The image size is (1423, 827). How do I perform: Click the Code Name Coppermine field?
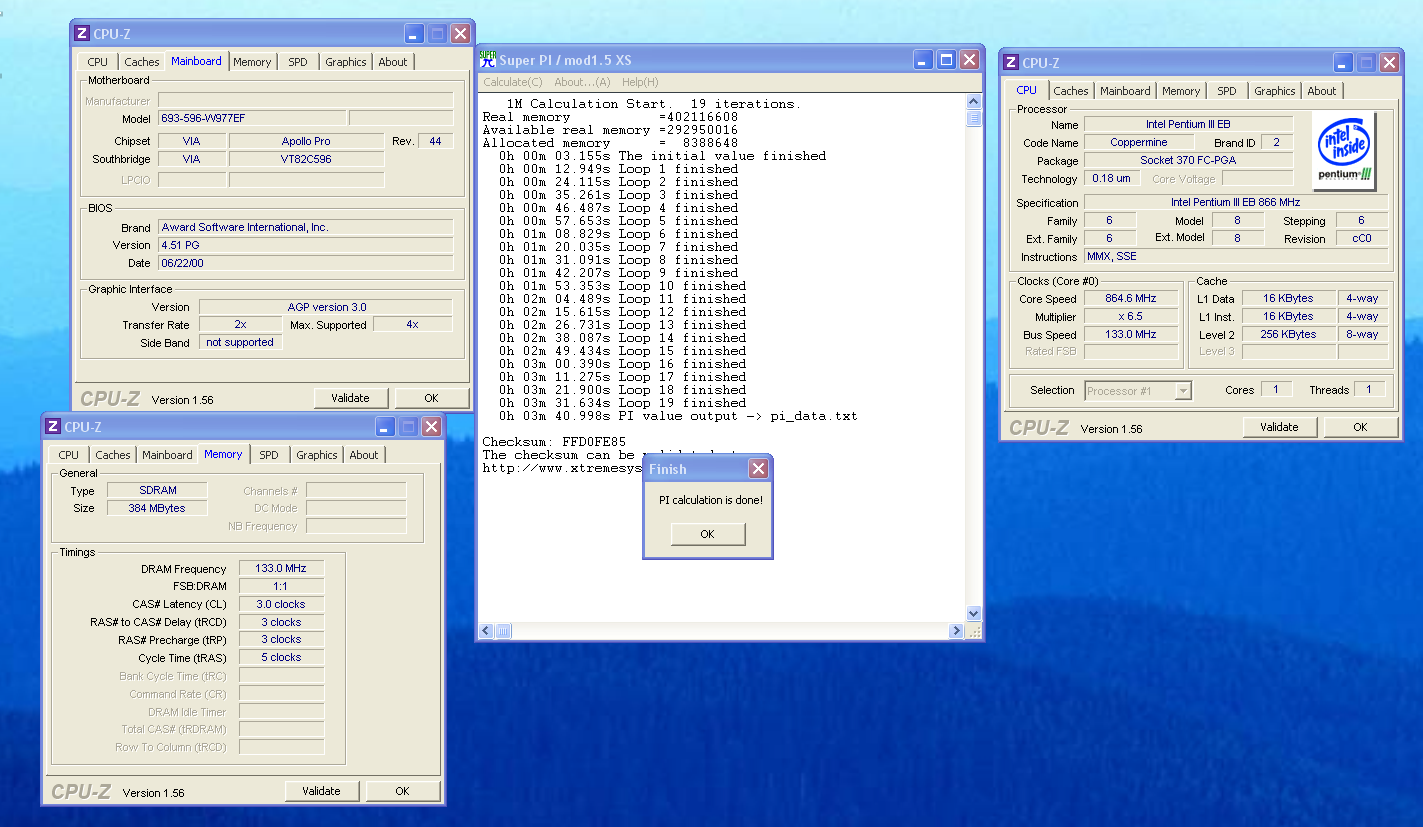[x=1139, y=143]
